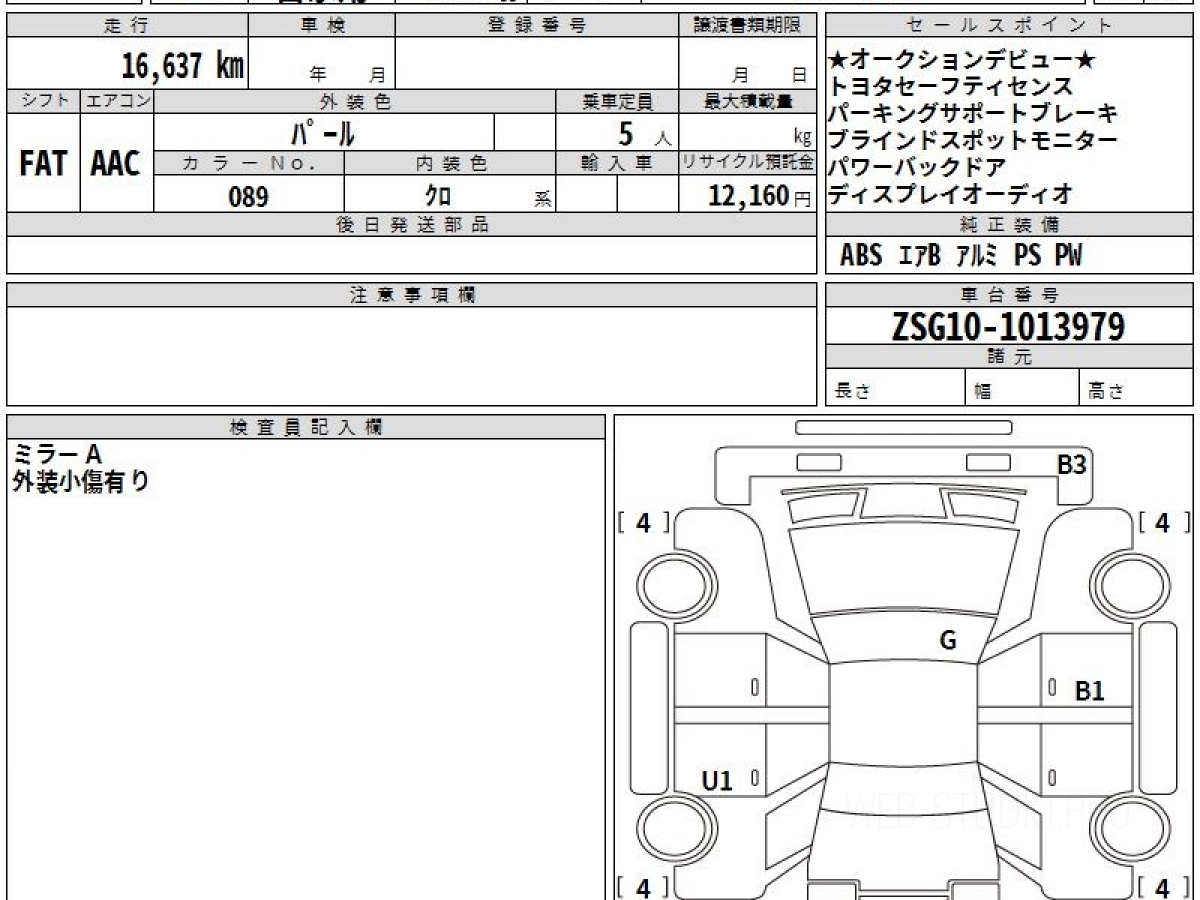The height and width of the screenshot is (900, 1200).
Task: Click the 16,637 km mileage value
Action: [x=182, y=67]
